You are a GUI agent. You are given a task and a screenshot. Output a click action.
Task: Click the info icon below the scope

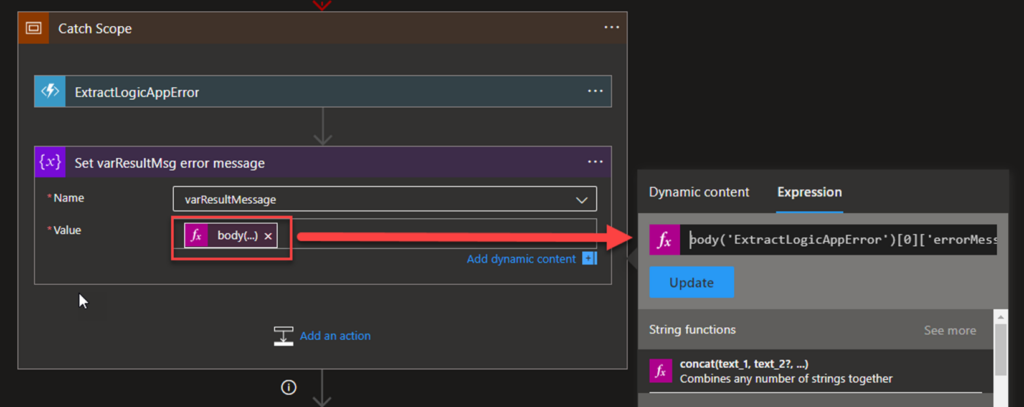point(289,387)
